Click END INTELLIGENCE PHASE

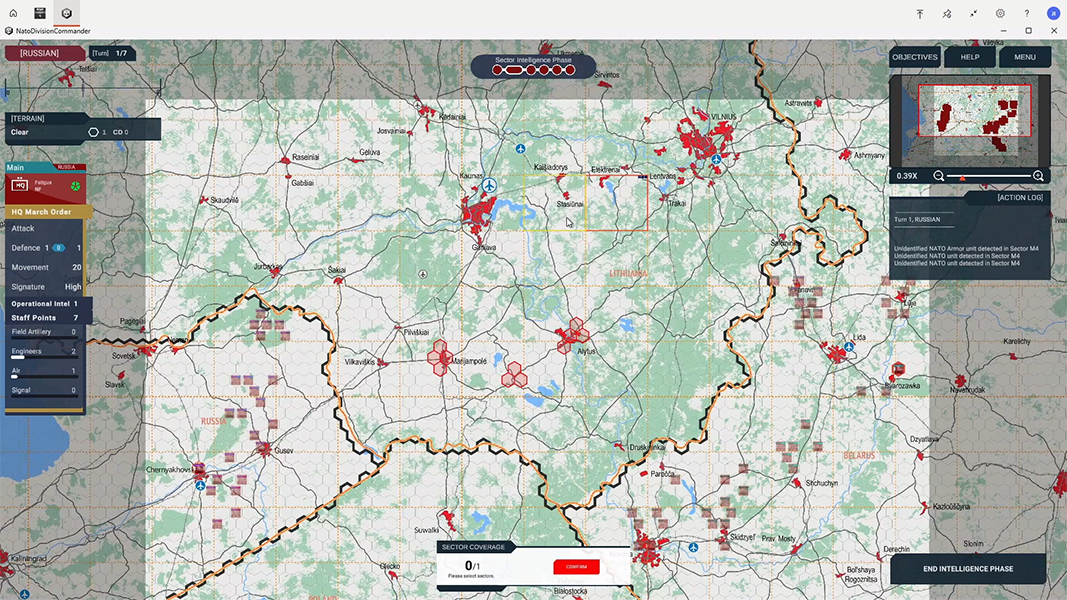pos(967,569)
